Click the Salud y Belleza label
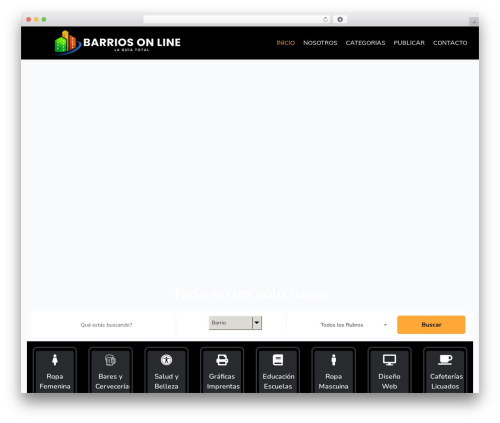 tap(166, 381)
